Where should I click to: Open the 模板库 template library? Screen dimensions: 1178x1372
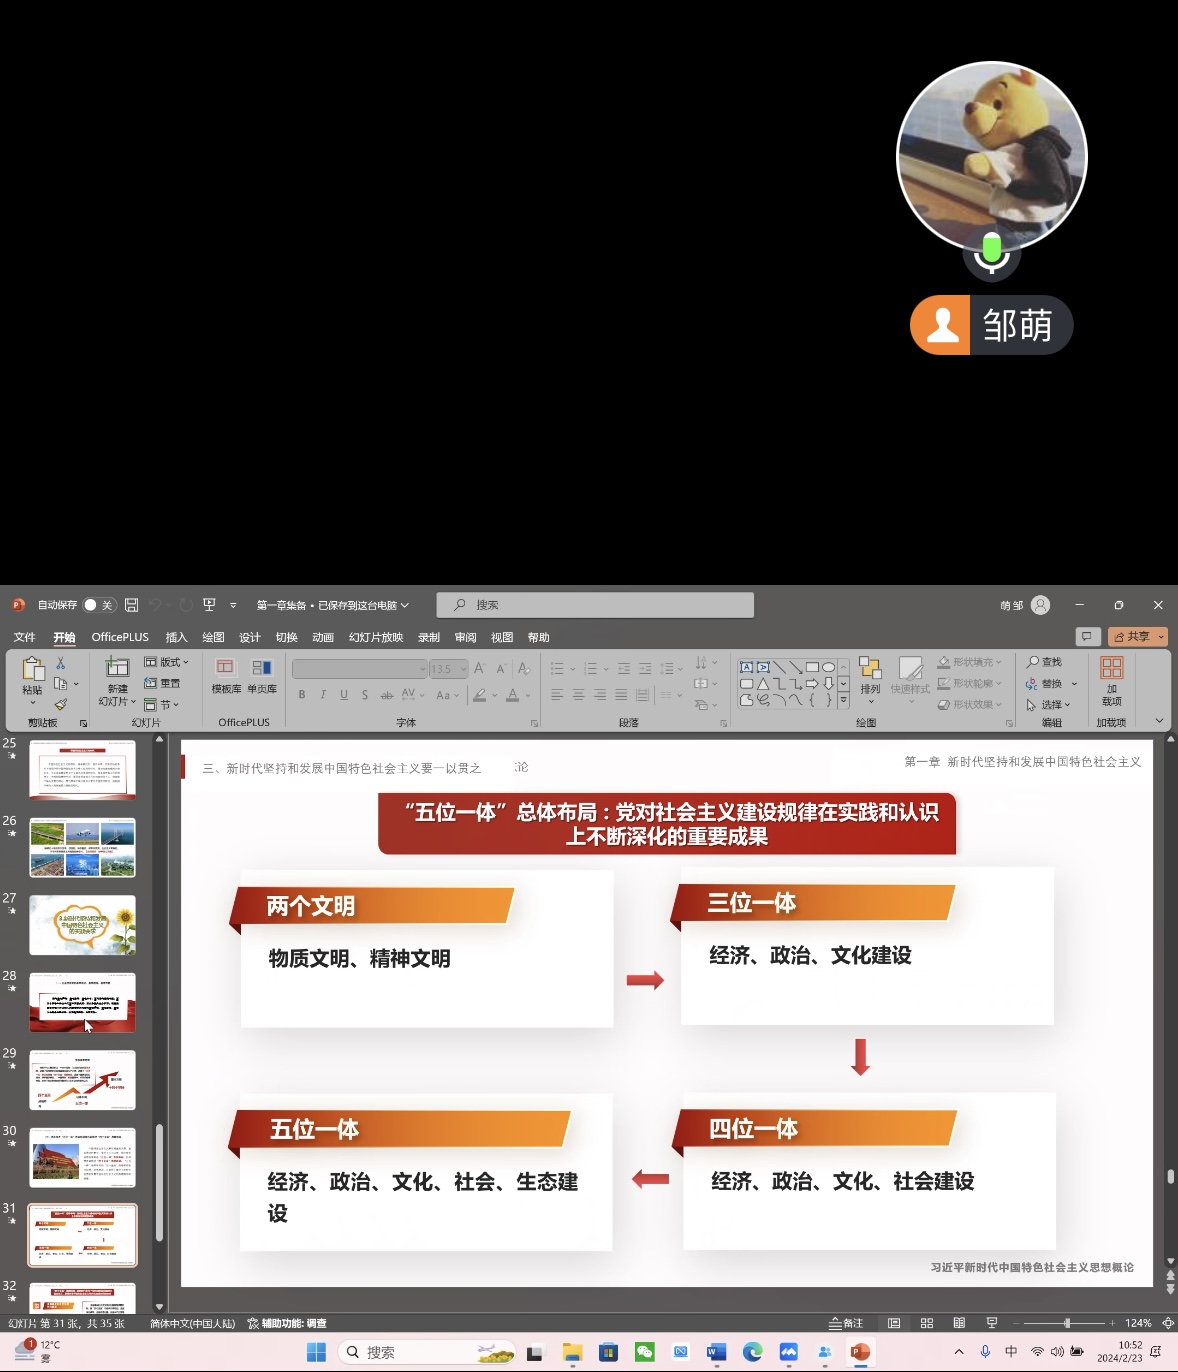(226, 675)
